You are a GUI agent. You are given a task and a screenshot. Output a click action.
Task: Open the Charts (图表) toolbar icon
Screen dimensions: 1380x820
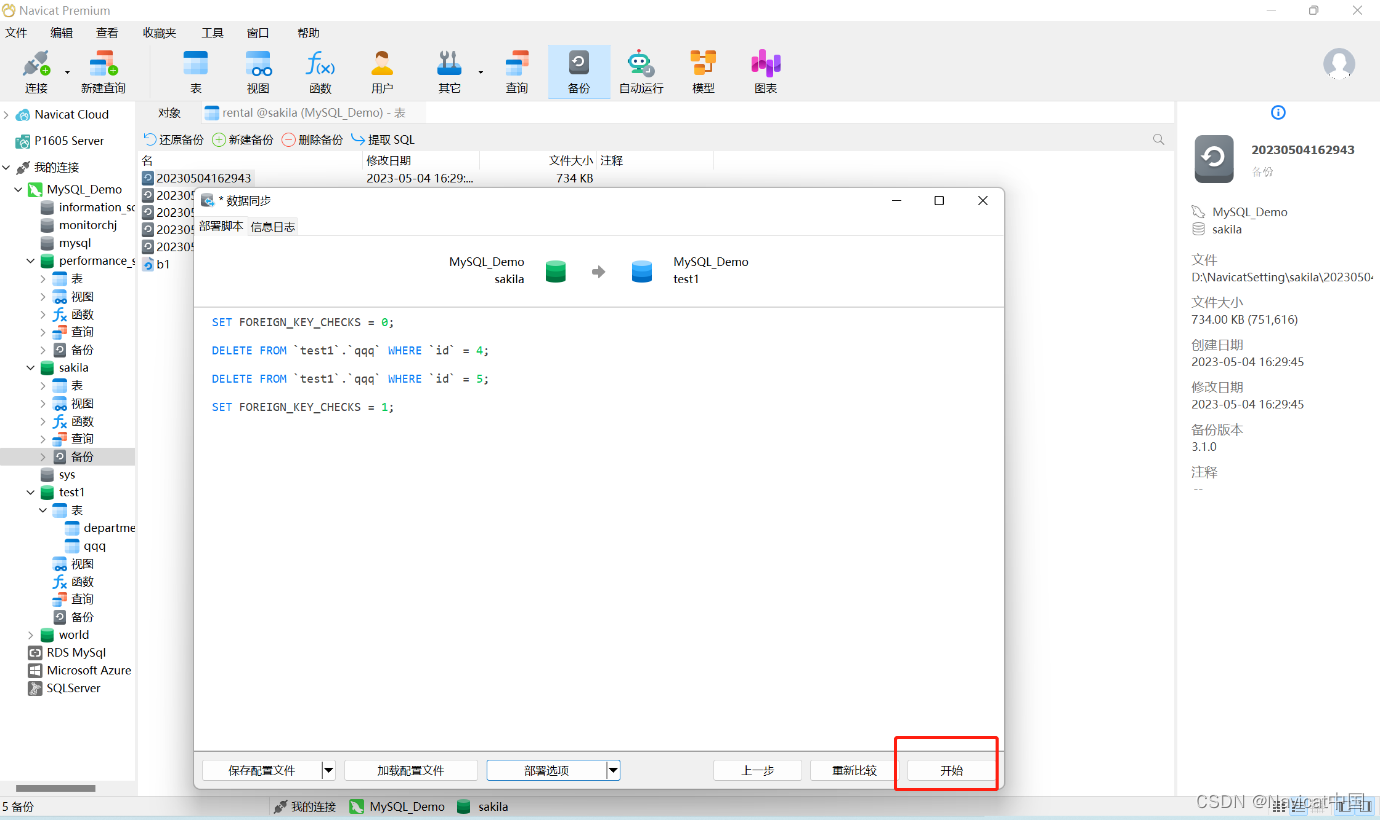point(766,64)
